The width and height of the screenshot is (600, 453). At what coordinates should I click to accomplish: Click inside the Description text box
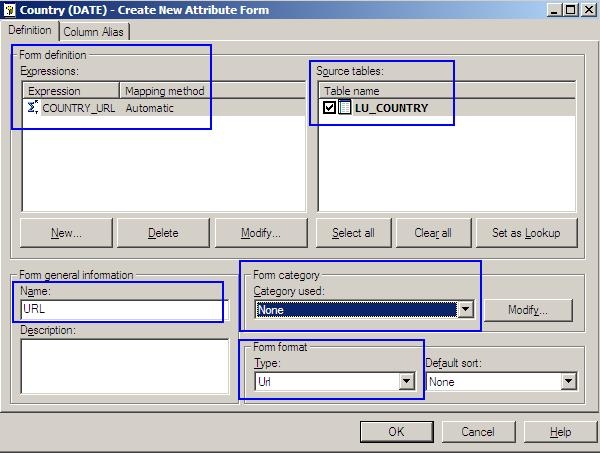point(124,366)
